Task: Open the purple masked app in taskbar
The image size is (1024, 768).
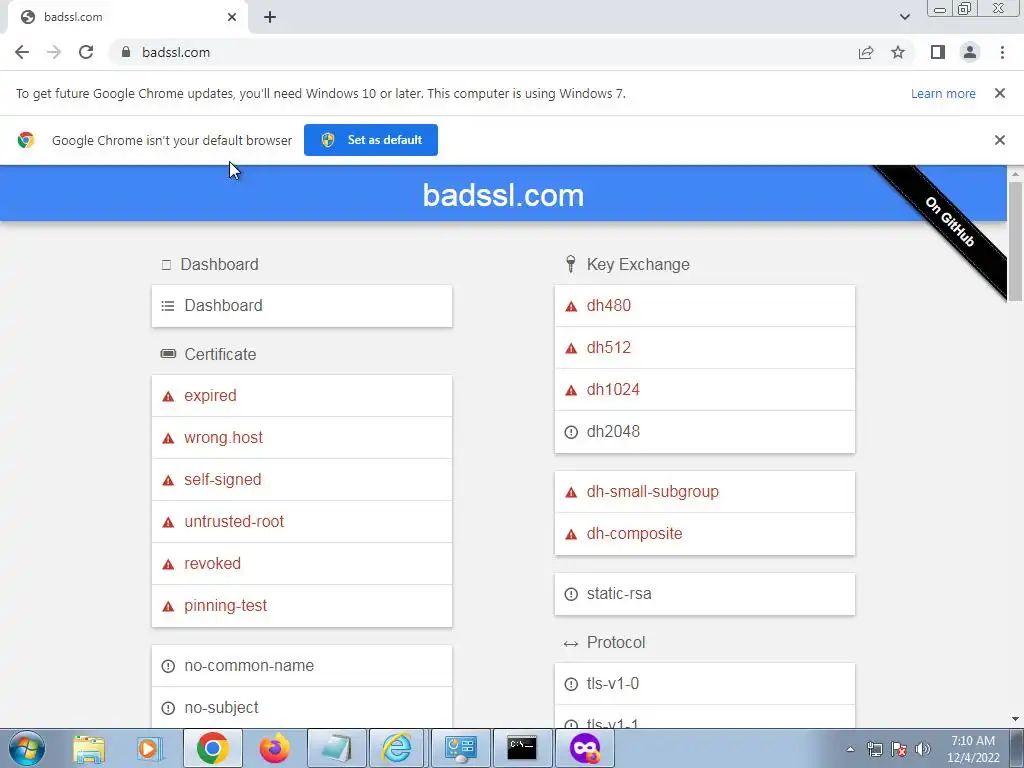Action: (x=584, y=748)
